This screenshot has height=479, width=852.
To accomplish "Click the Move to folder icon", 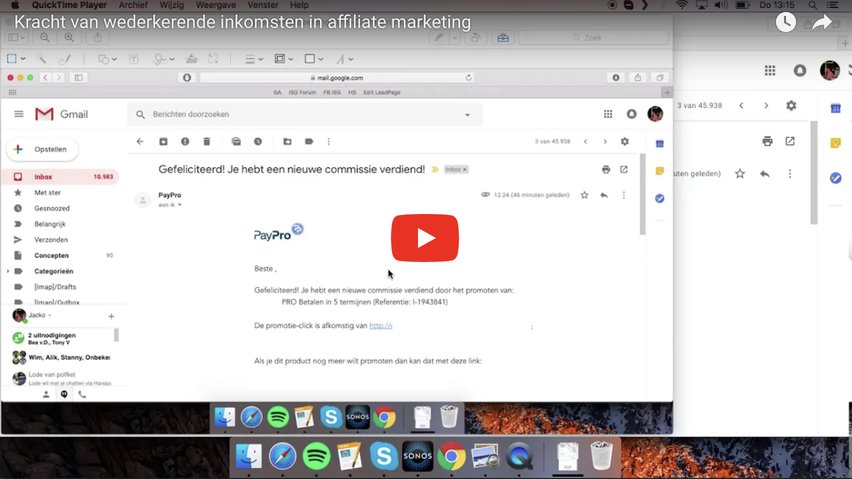I will click(287, 142).
